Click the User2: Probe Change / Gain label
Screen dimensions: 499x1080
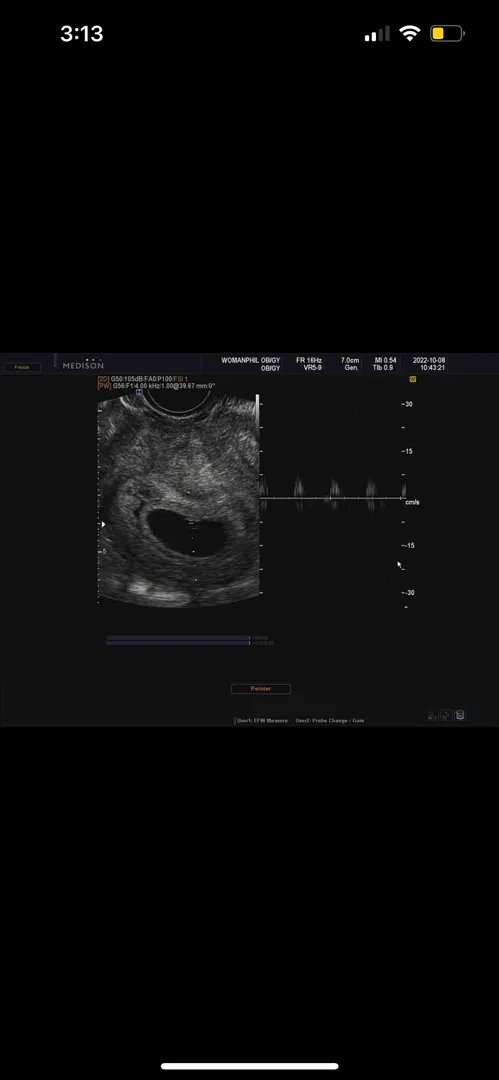click(x=329, y=720)
